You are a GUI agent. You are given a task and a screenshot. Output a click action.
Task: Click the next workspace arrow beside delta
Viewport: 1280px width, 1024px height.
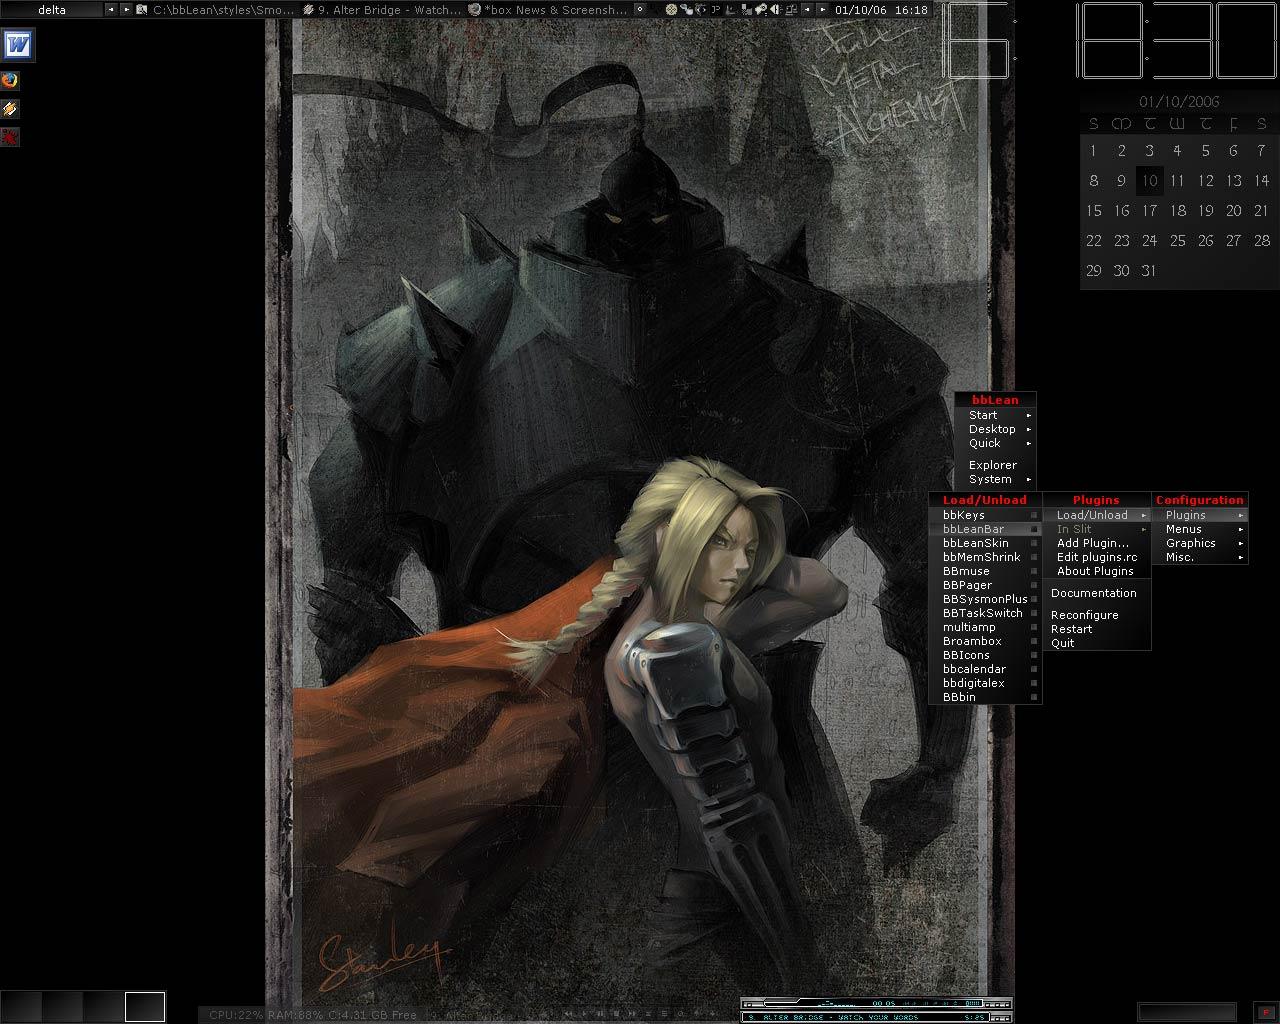(125, 10)
